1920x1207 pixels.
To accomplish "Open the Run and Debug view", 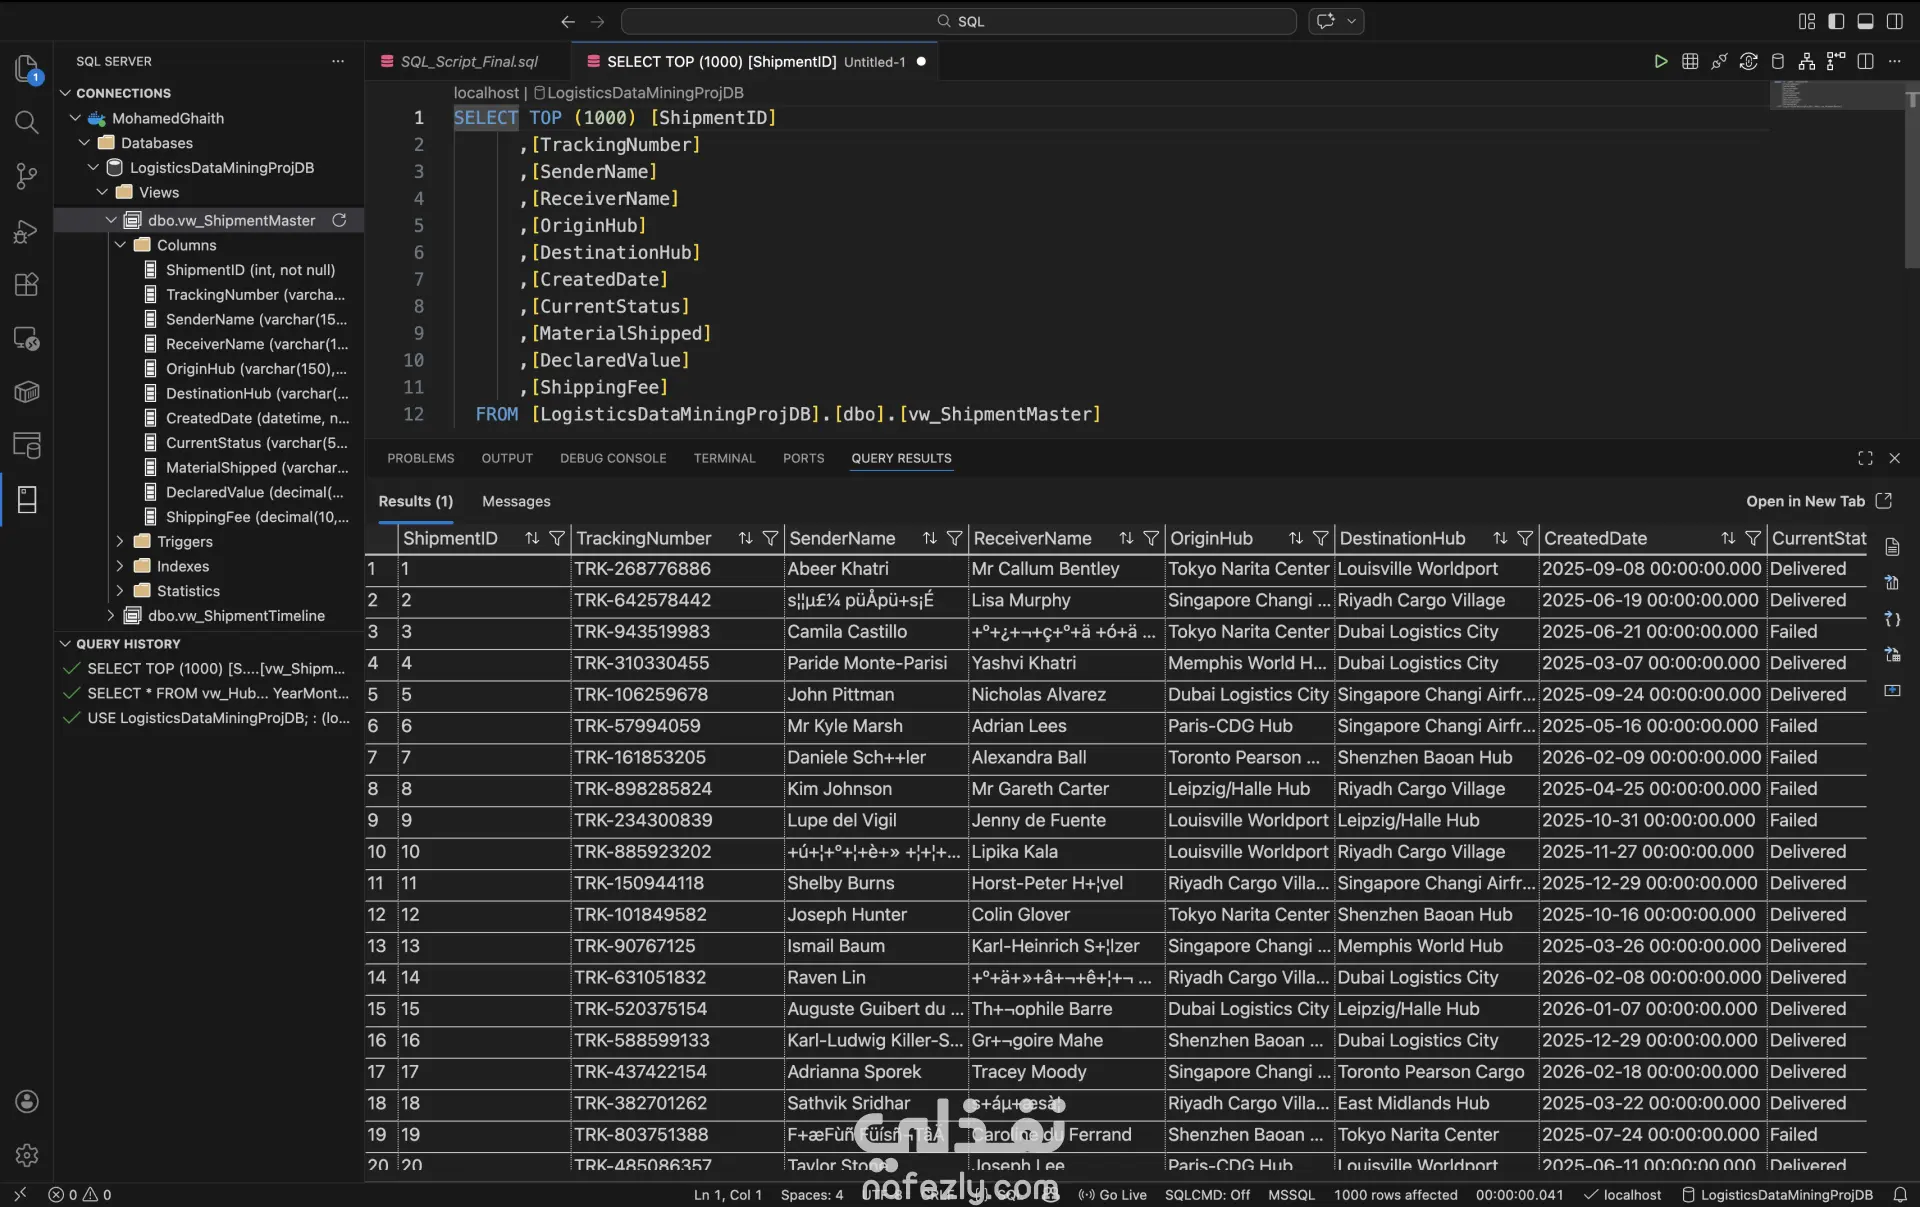I will pos(27,231).
